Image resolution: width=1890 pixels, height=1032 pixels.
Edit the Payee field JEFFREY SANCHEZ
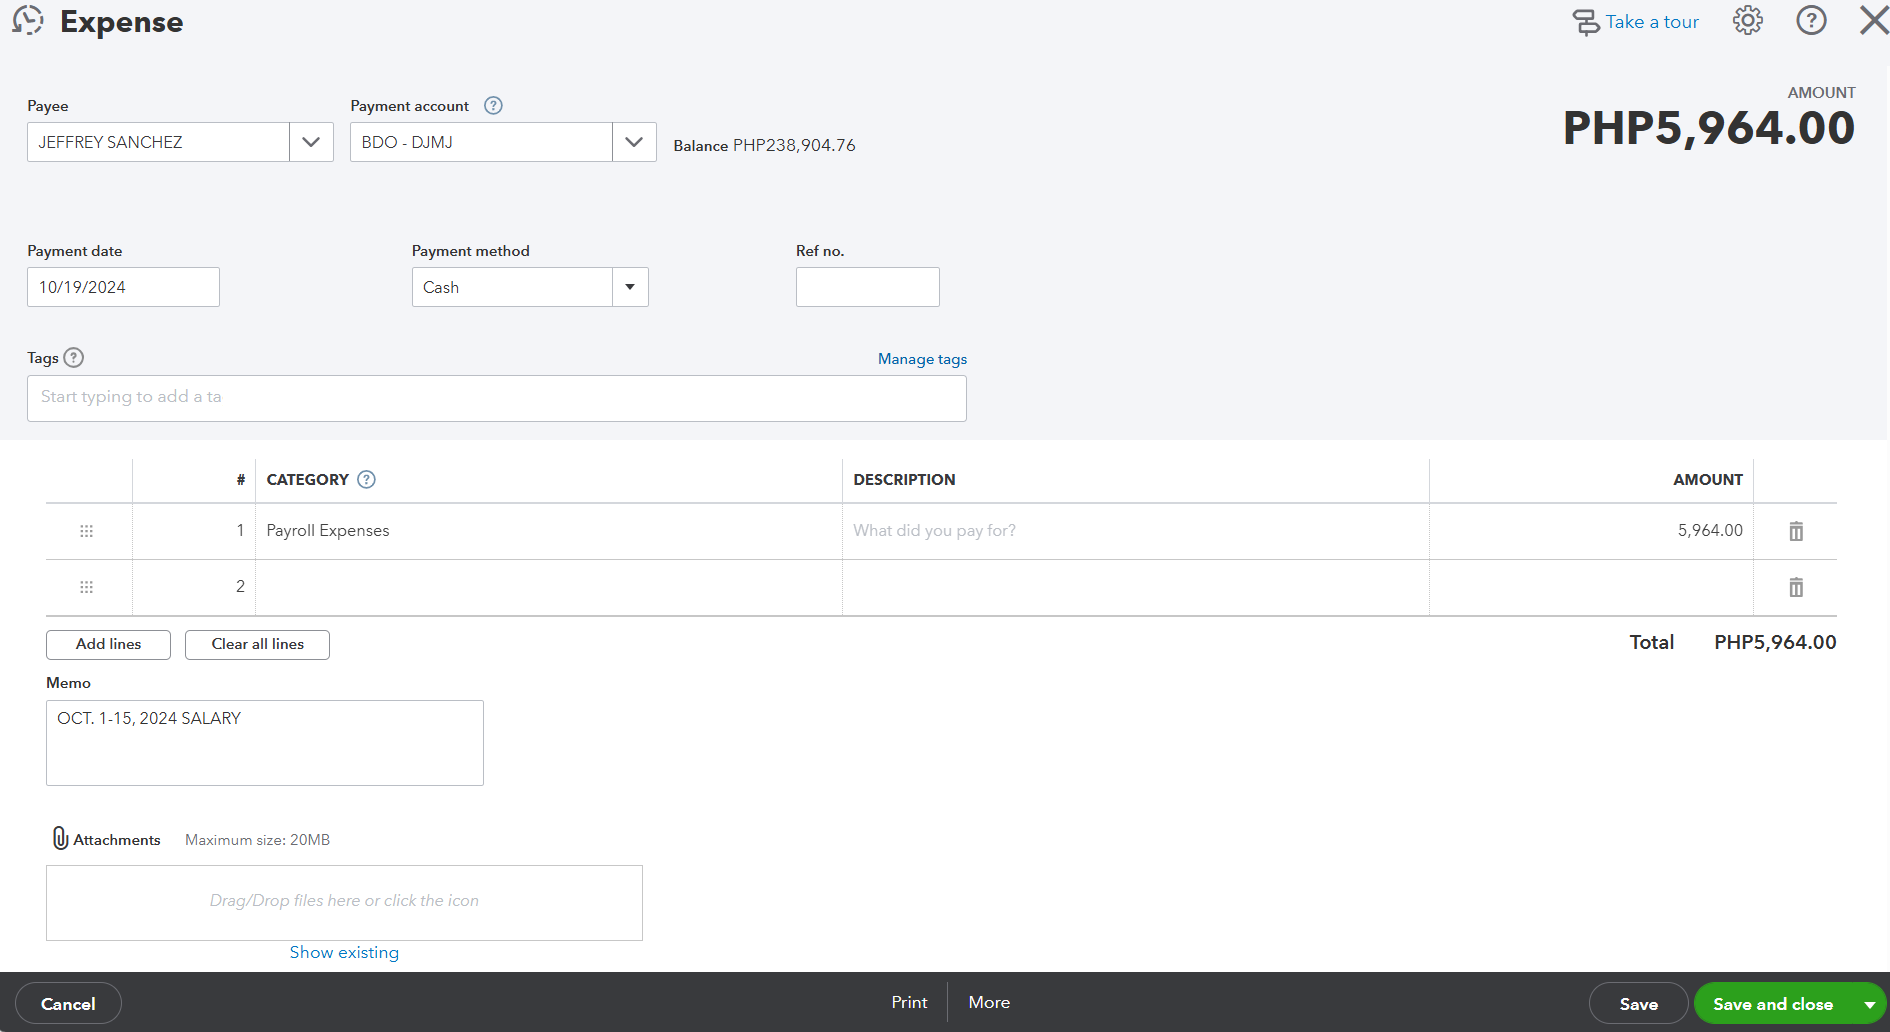(159, 142)
